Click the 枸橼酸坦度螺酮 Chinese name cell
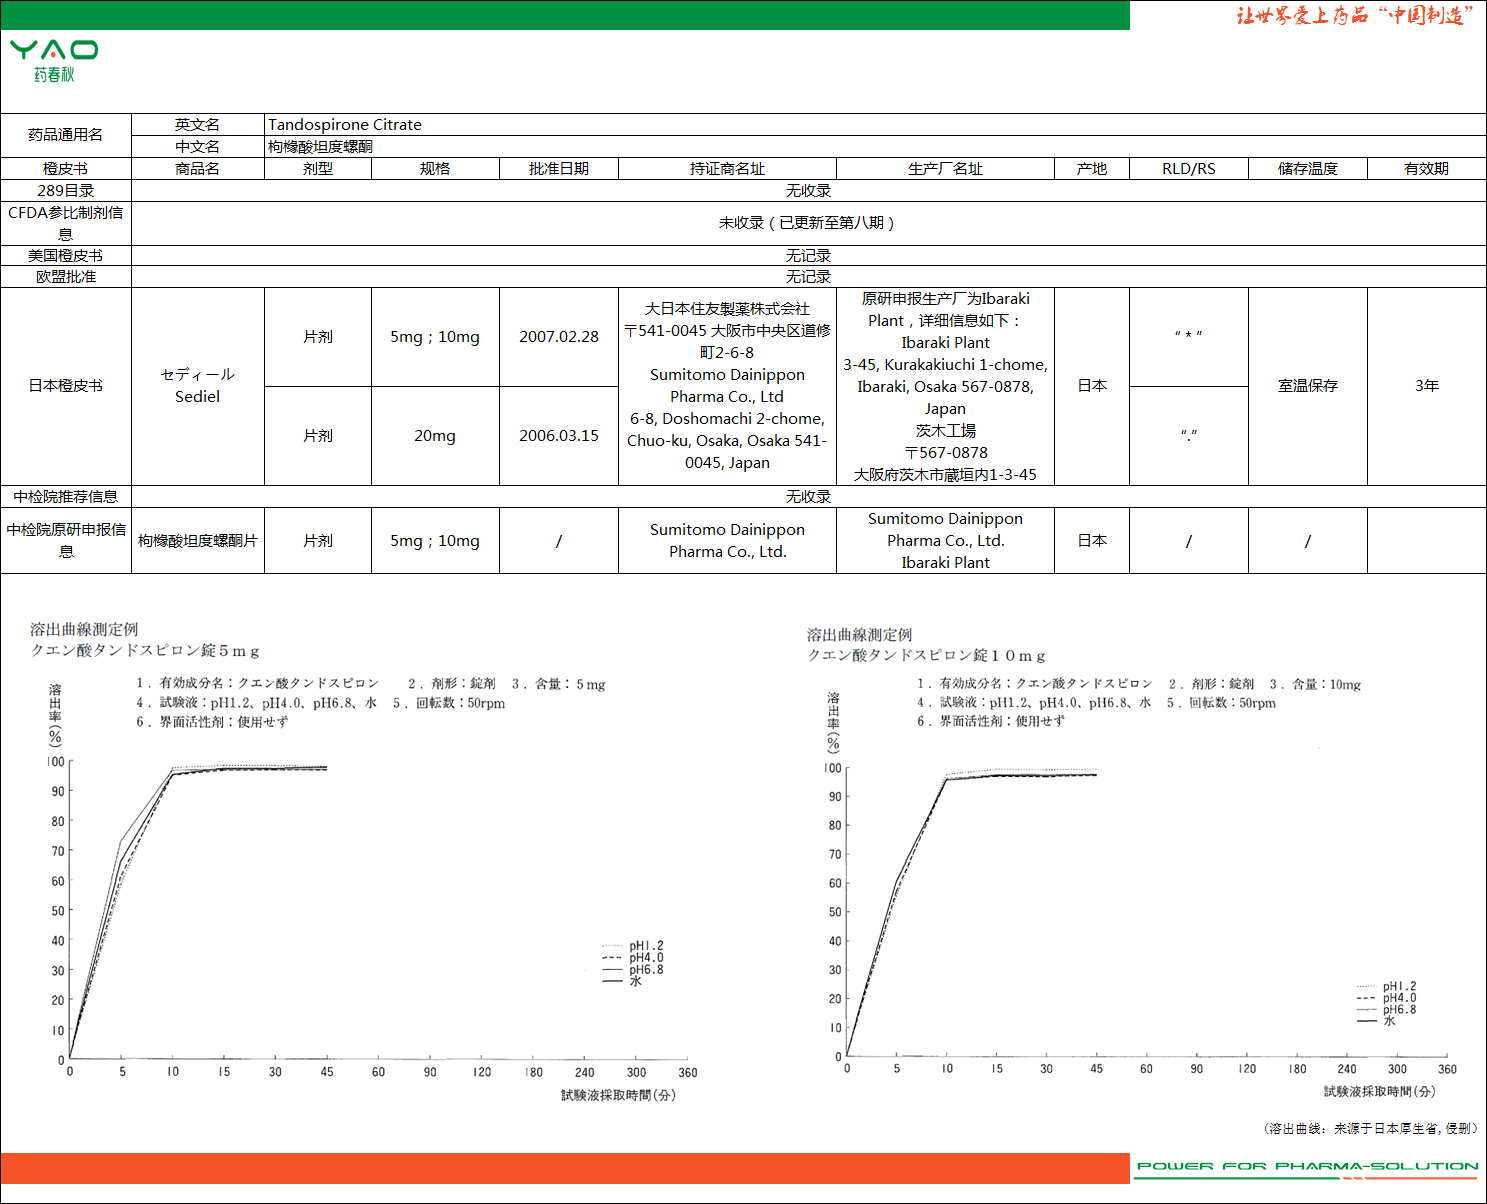1487x1204 pixels. coord(875,147)
